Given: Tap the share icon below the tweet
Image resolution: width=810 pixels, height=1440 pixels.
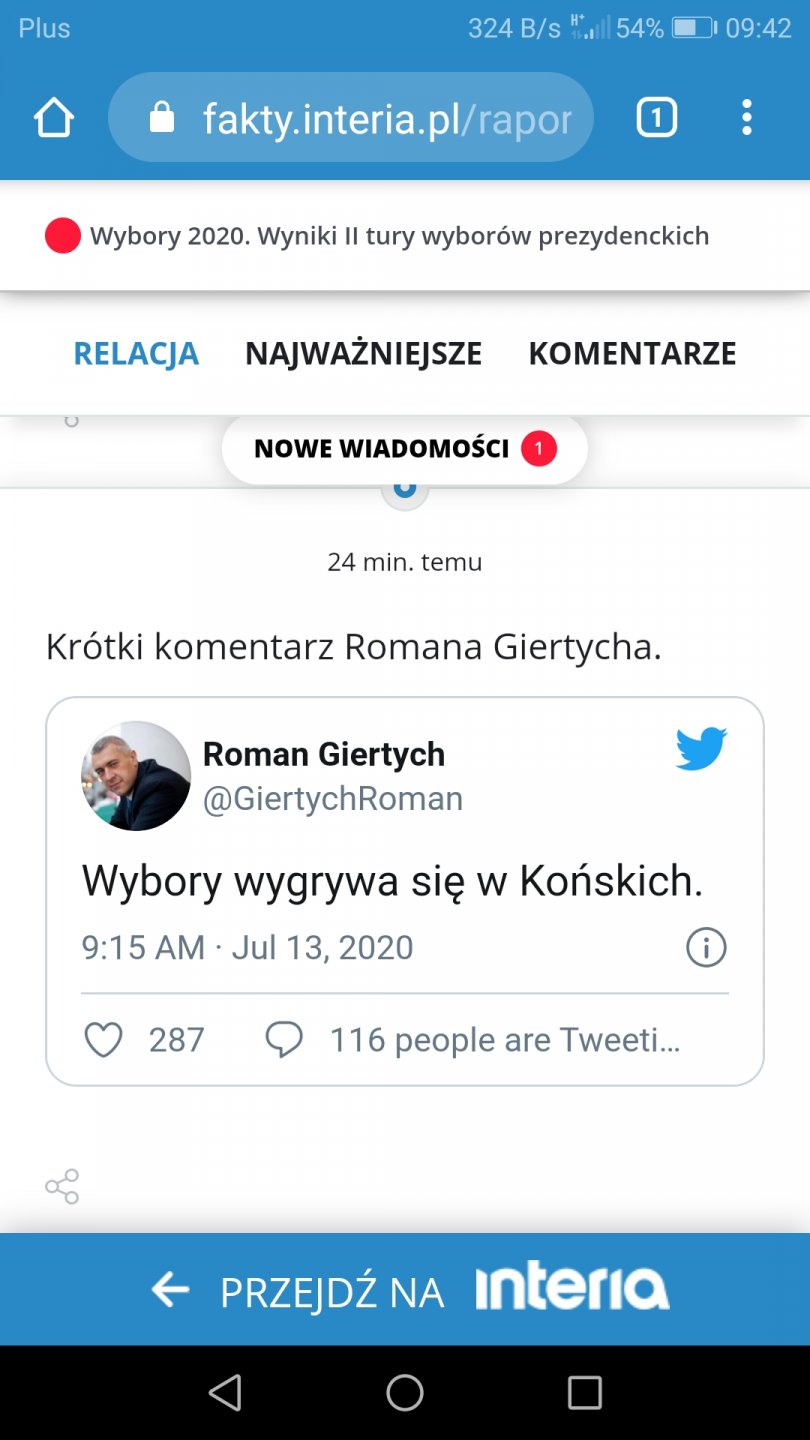Looking at the screenshot, I should (x=62, y=1186).
